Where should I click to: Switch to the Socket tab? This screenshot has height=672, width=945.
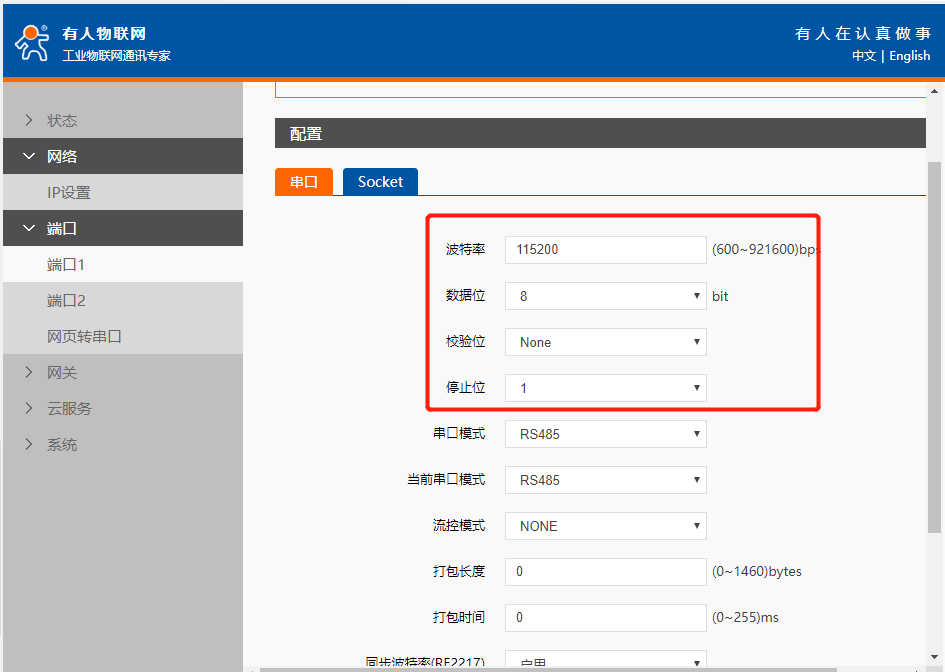pyautogui.click(x=380, y=182)
